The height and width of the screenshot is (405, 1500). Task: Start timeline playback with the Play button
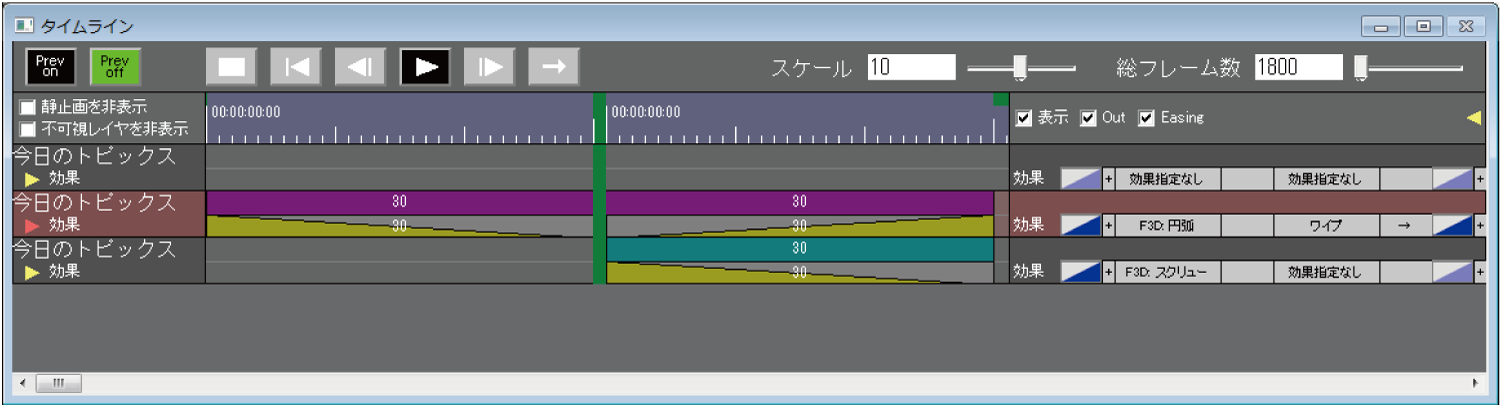(425, 67)
